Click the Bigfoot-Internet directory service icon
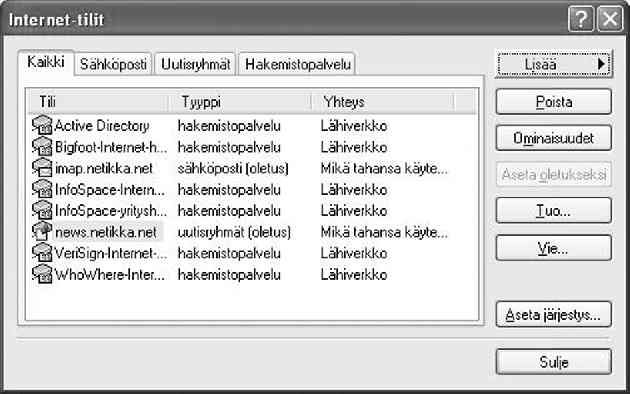 coord(42,146)
